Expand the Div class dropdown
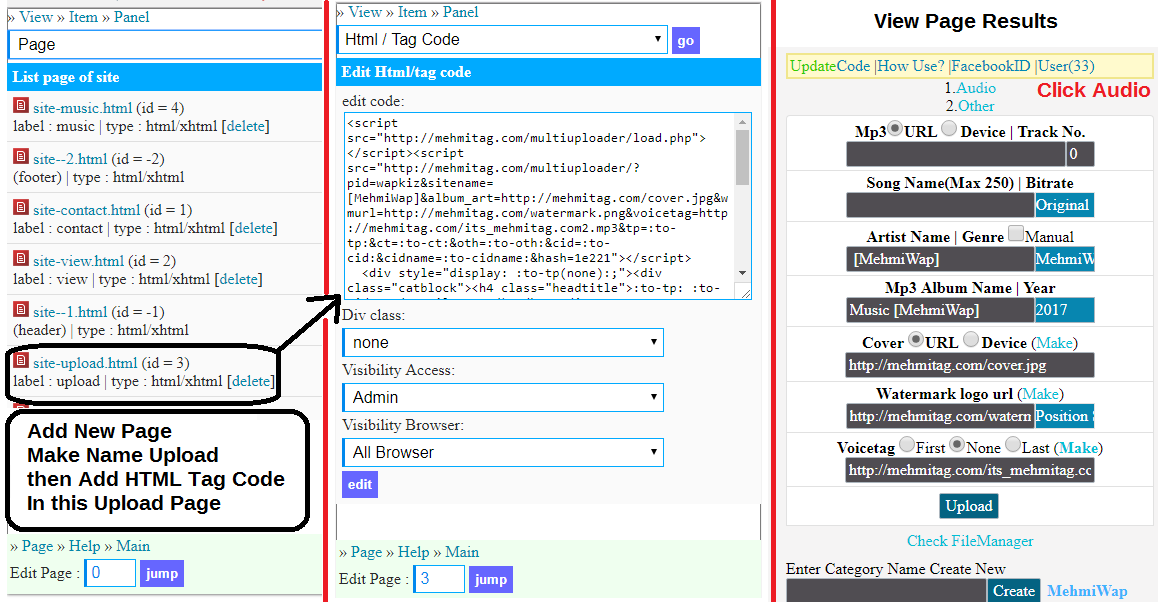 (502, 343)
